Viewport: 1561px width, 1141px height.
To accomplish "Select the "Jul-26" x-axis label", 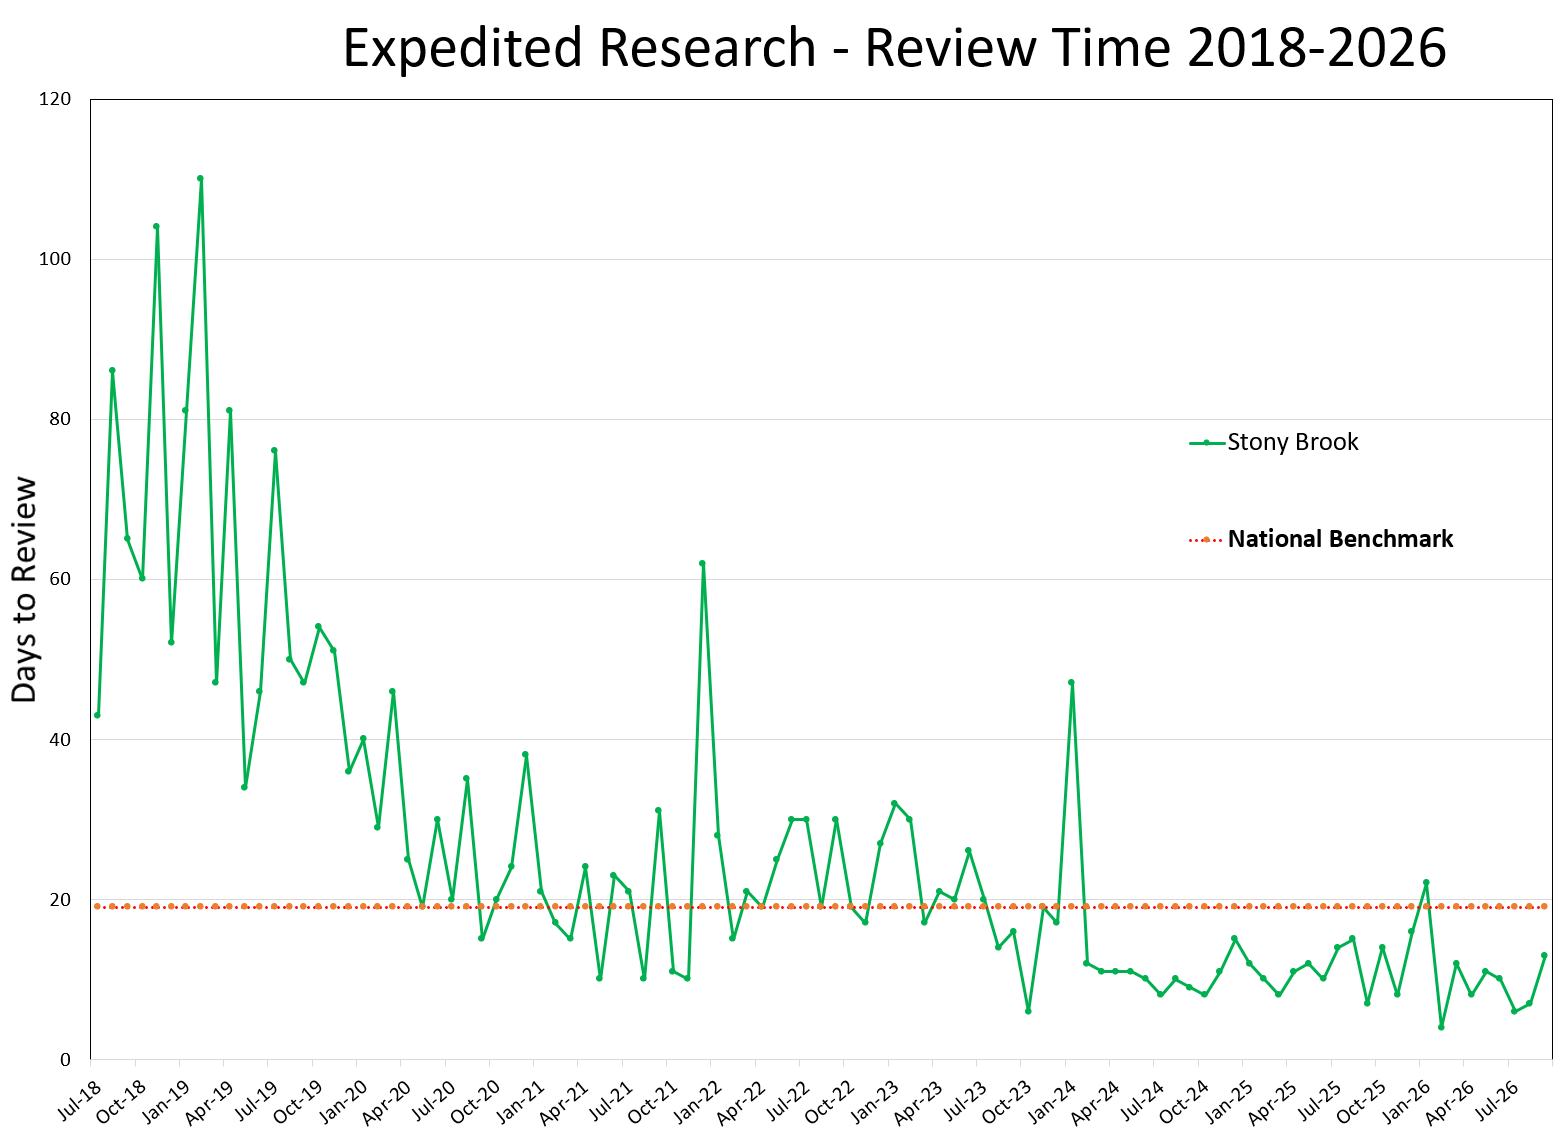I will [x=1495, y=1099].
